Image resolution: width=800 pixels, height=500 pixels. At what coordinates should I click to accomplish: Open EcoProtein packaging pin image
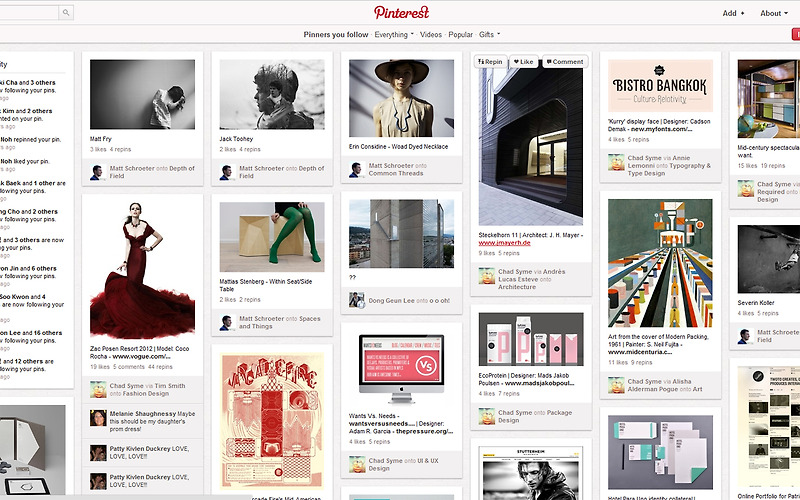coord(531,339)
